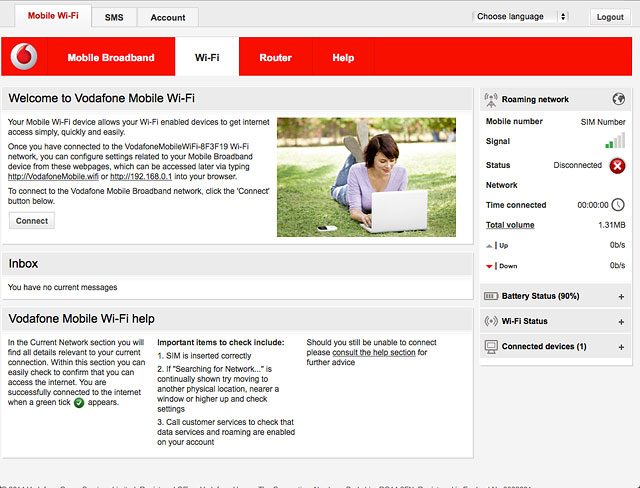Click the red disconnected status icon
Viewport: 640px width, 488px height.
617,165
